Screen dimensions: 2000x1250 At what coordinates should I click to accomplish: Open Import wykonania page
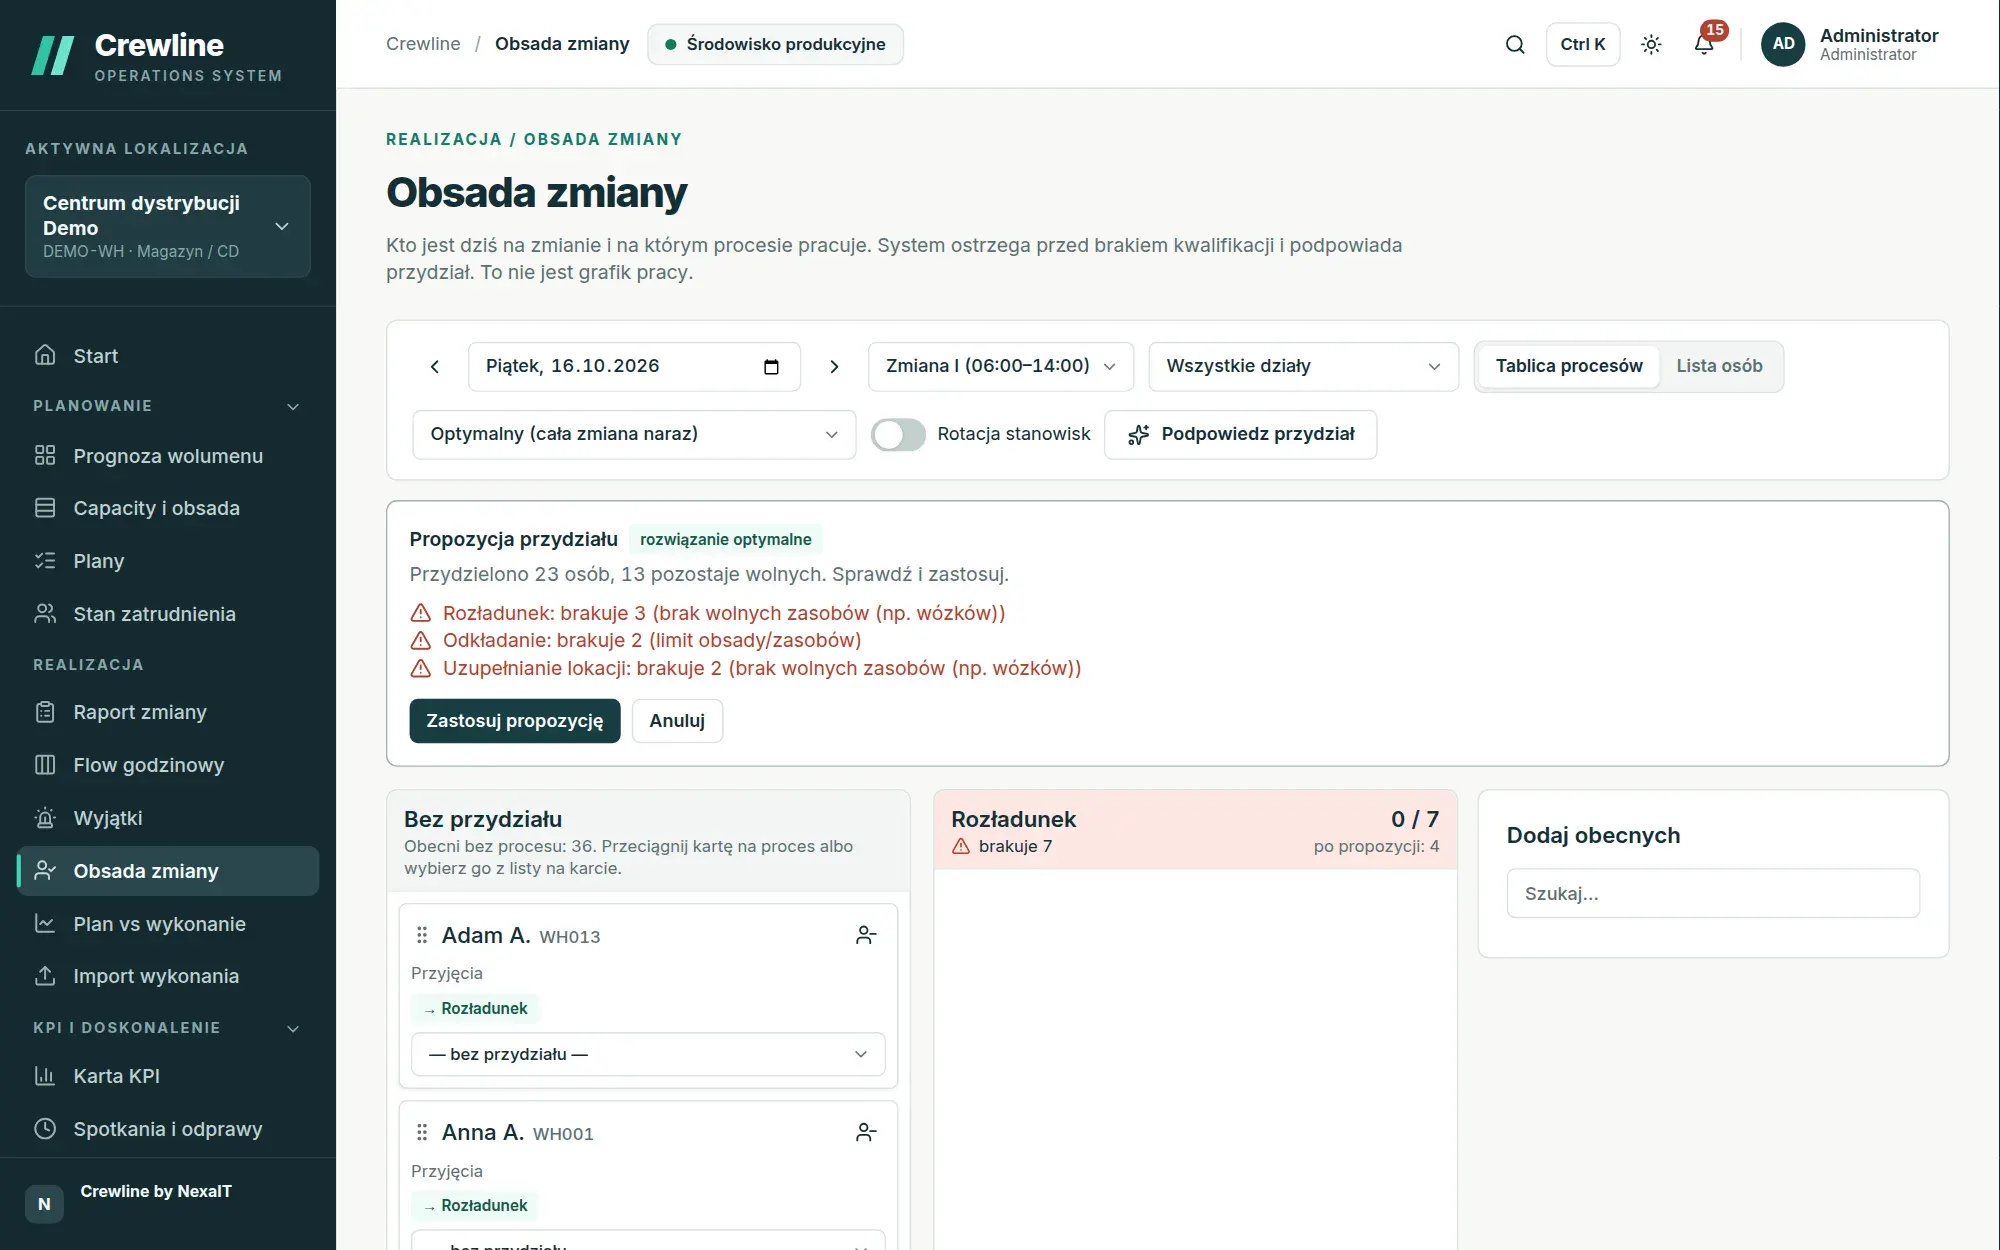point(168,976)
